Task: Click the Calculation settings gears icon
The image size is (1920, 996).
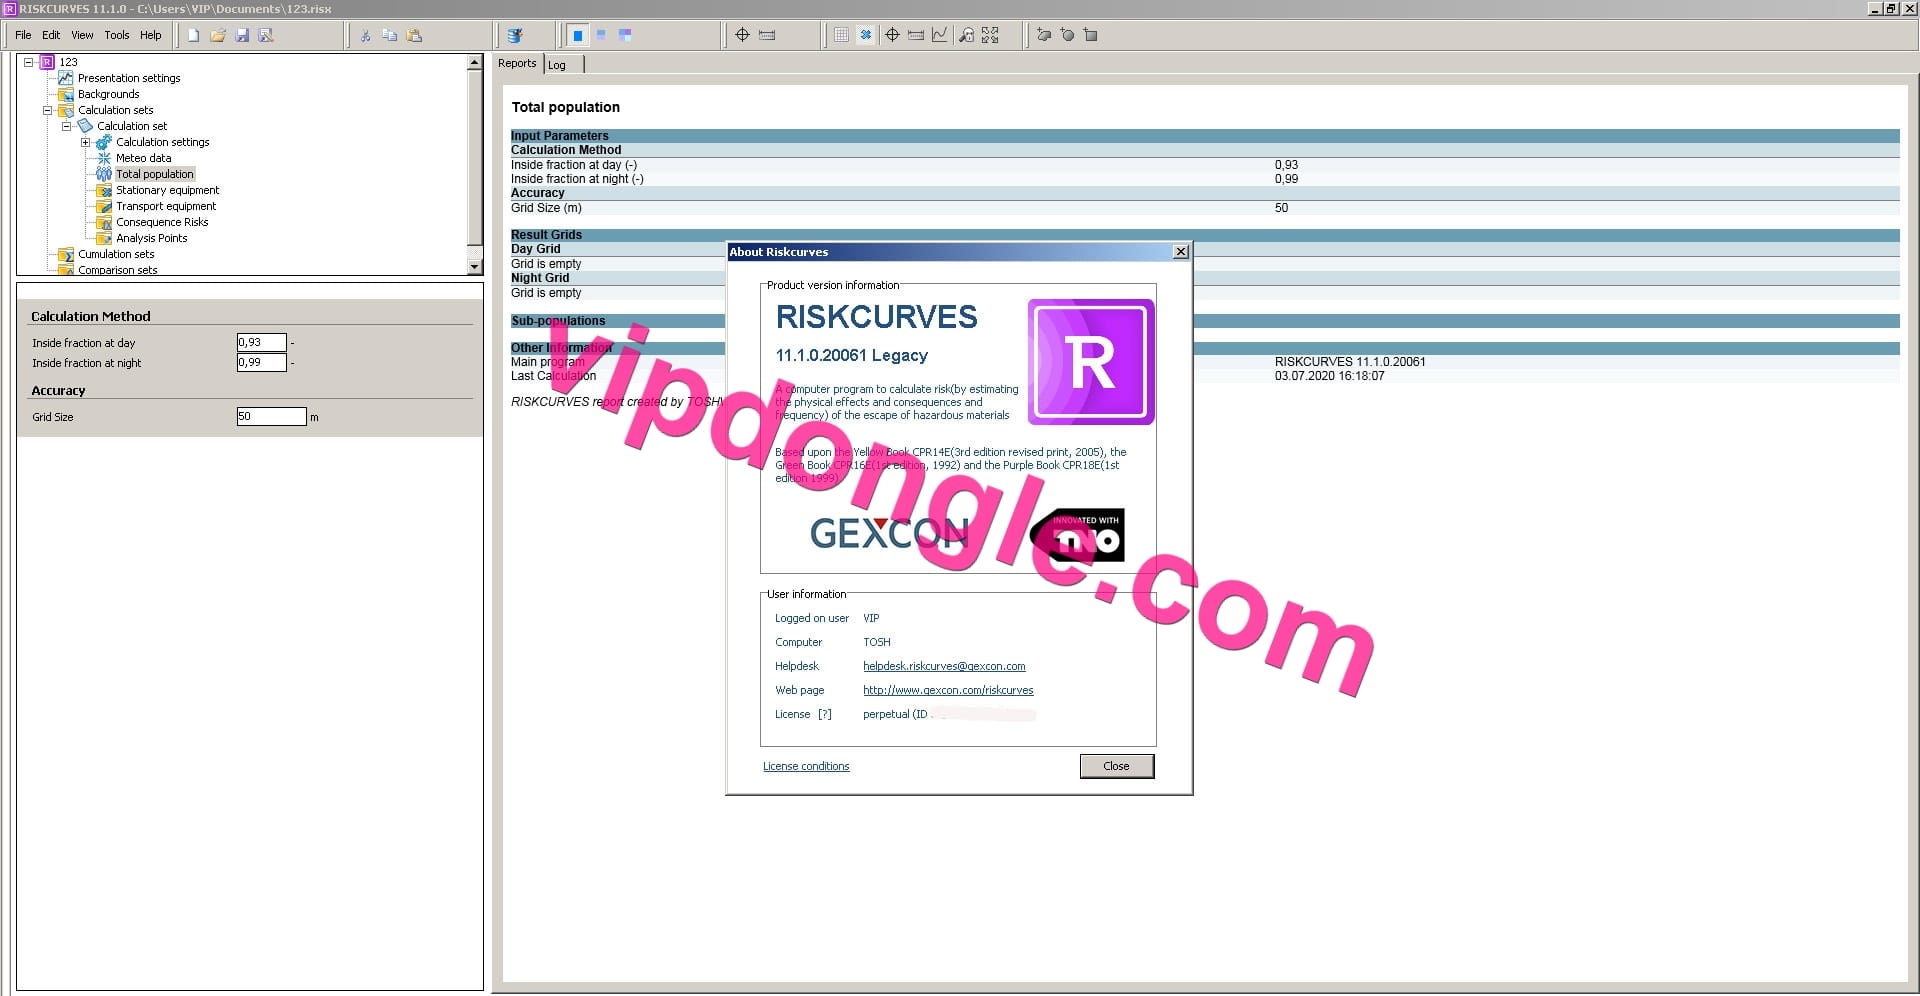Action: (x=104, y=142)
